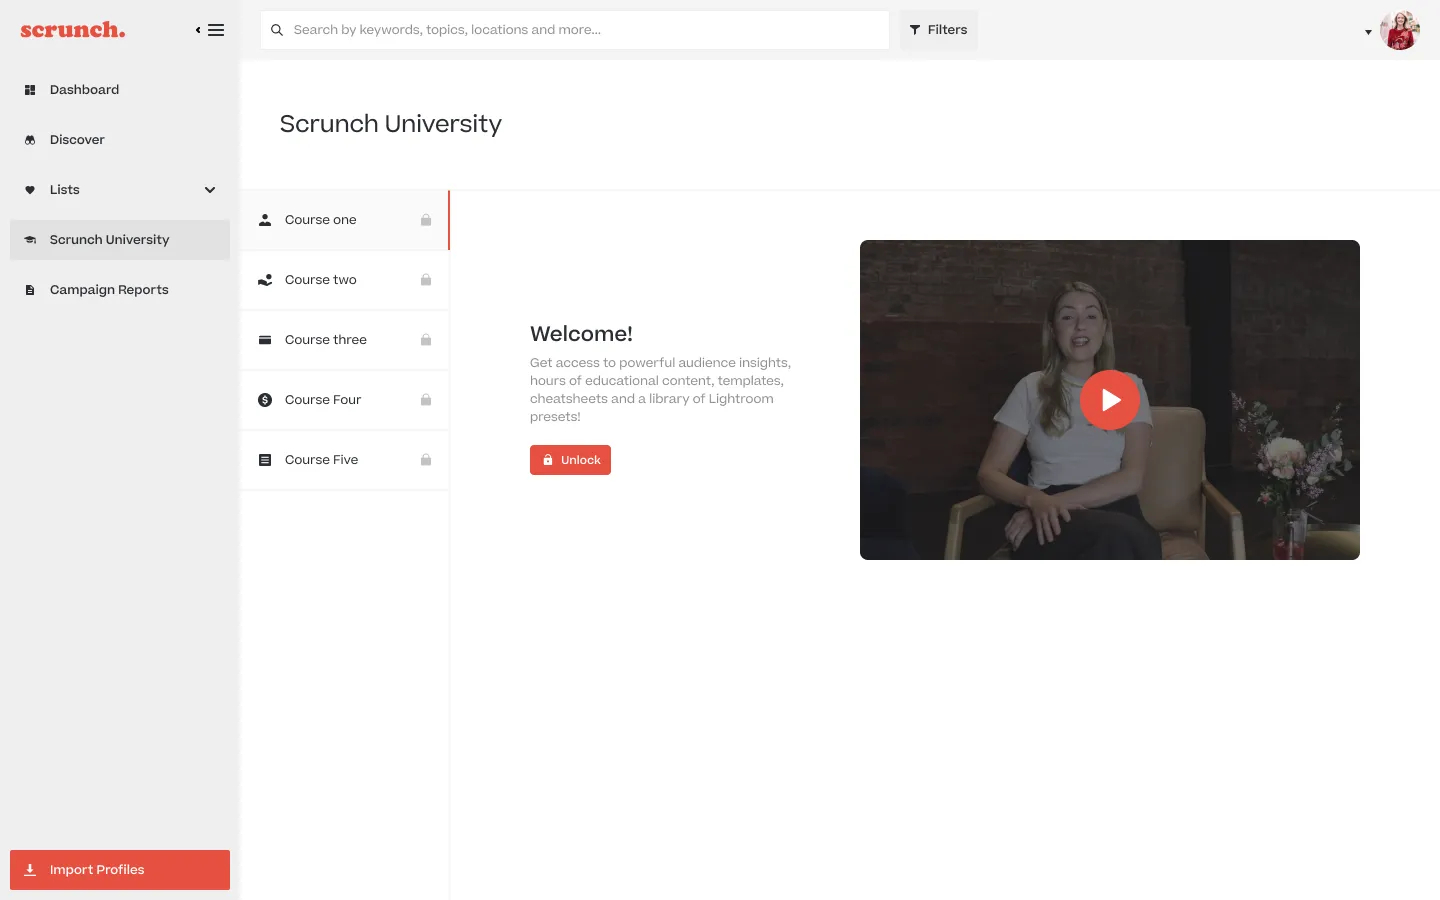Click the scrunch logo
The height and width of the screenshot is (900, 1440).
click(73, 30)
